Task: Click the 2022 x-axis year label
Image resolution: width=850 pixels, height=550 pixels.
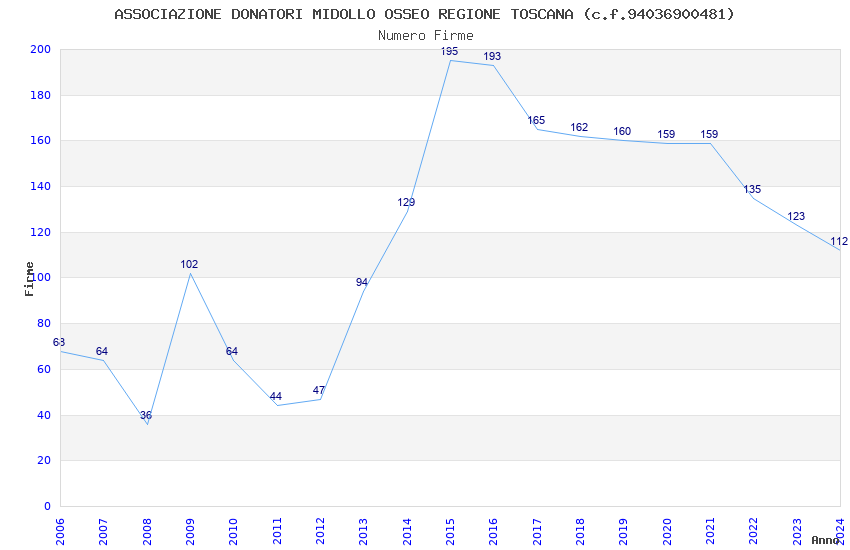Action: click(754, 532)
